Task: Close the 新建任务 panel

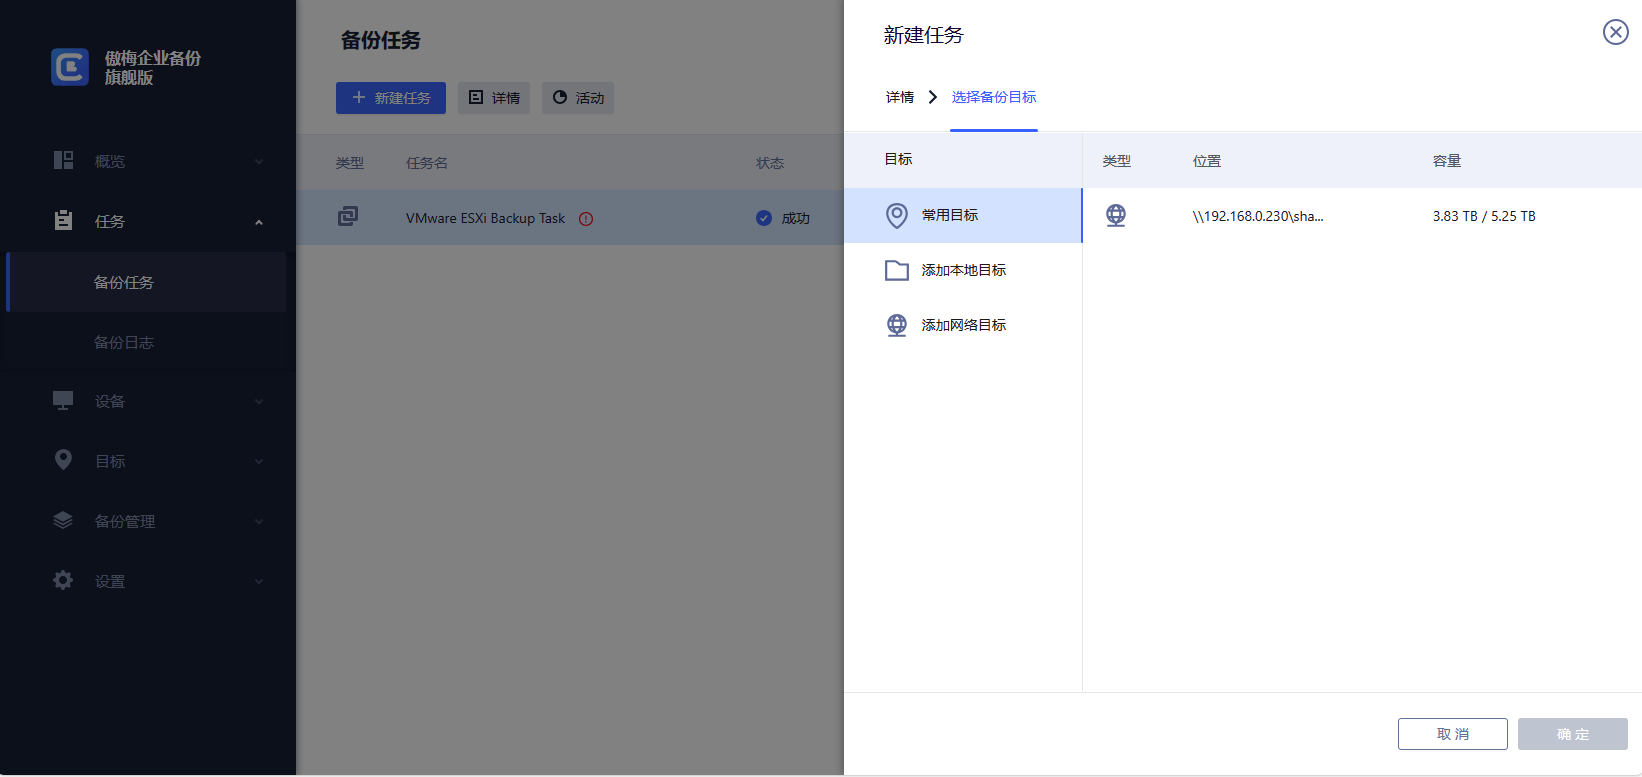Action: tap(1615, 32)
